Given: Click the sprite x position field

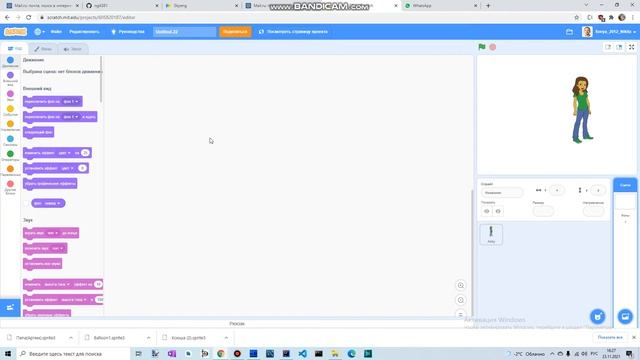Looking at the screenshot, I should 556,190.
